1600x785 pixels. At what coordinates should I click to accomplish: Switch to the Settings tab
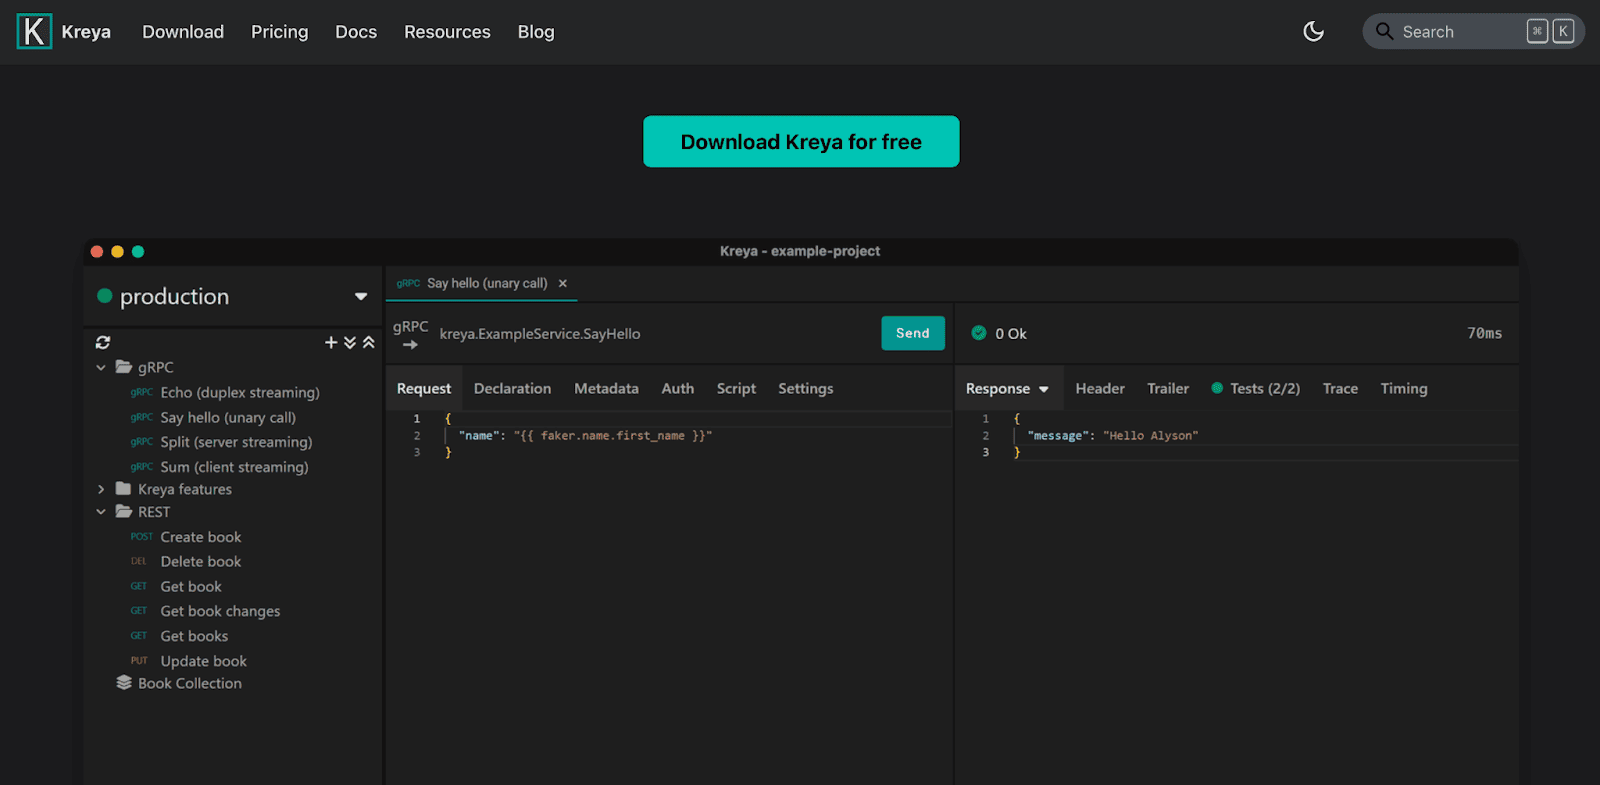tap(806, 389)
